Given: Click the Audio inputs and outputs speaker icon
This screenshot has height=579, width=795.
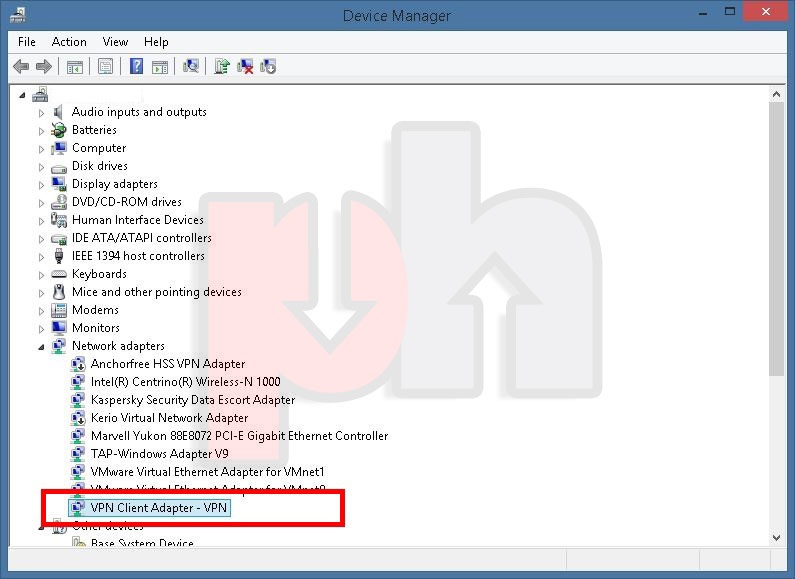Looking at the screenshot, I should 59,112.
